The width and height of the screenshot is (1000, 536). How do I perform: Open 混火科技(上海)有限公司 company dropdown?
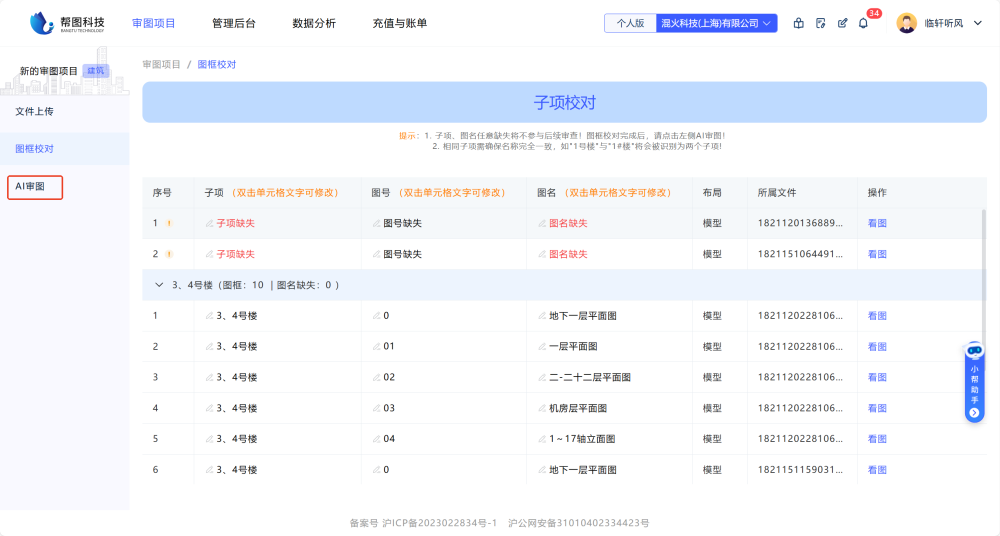[x=716, y=23]
